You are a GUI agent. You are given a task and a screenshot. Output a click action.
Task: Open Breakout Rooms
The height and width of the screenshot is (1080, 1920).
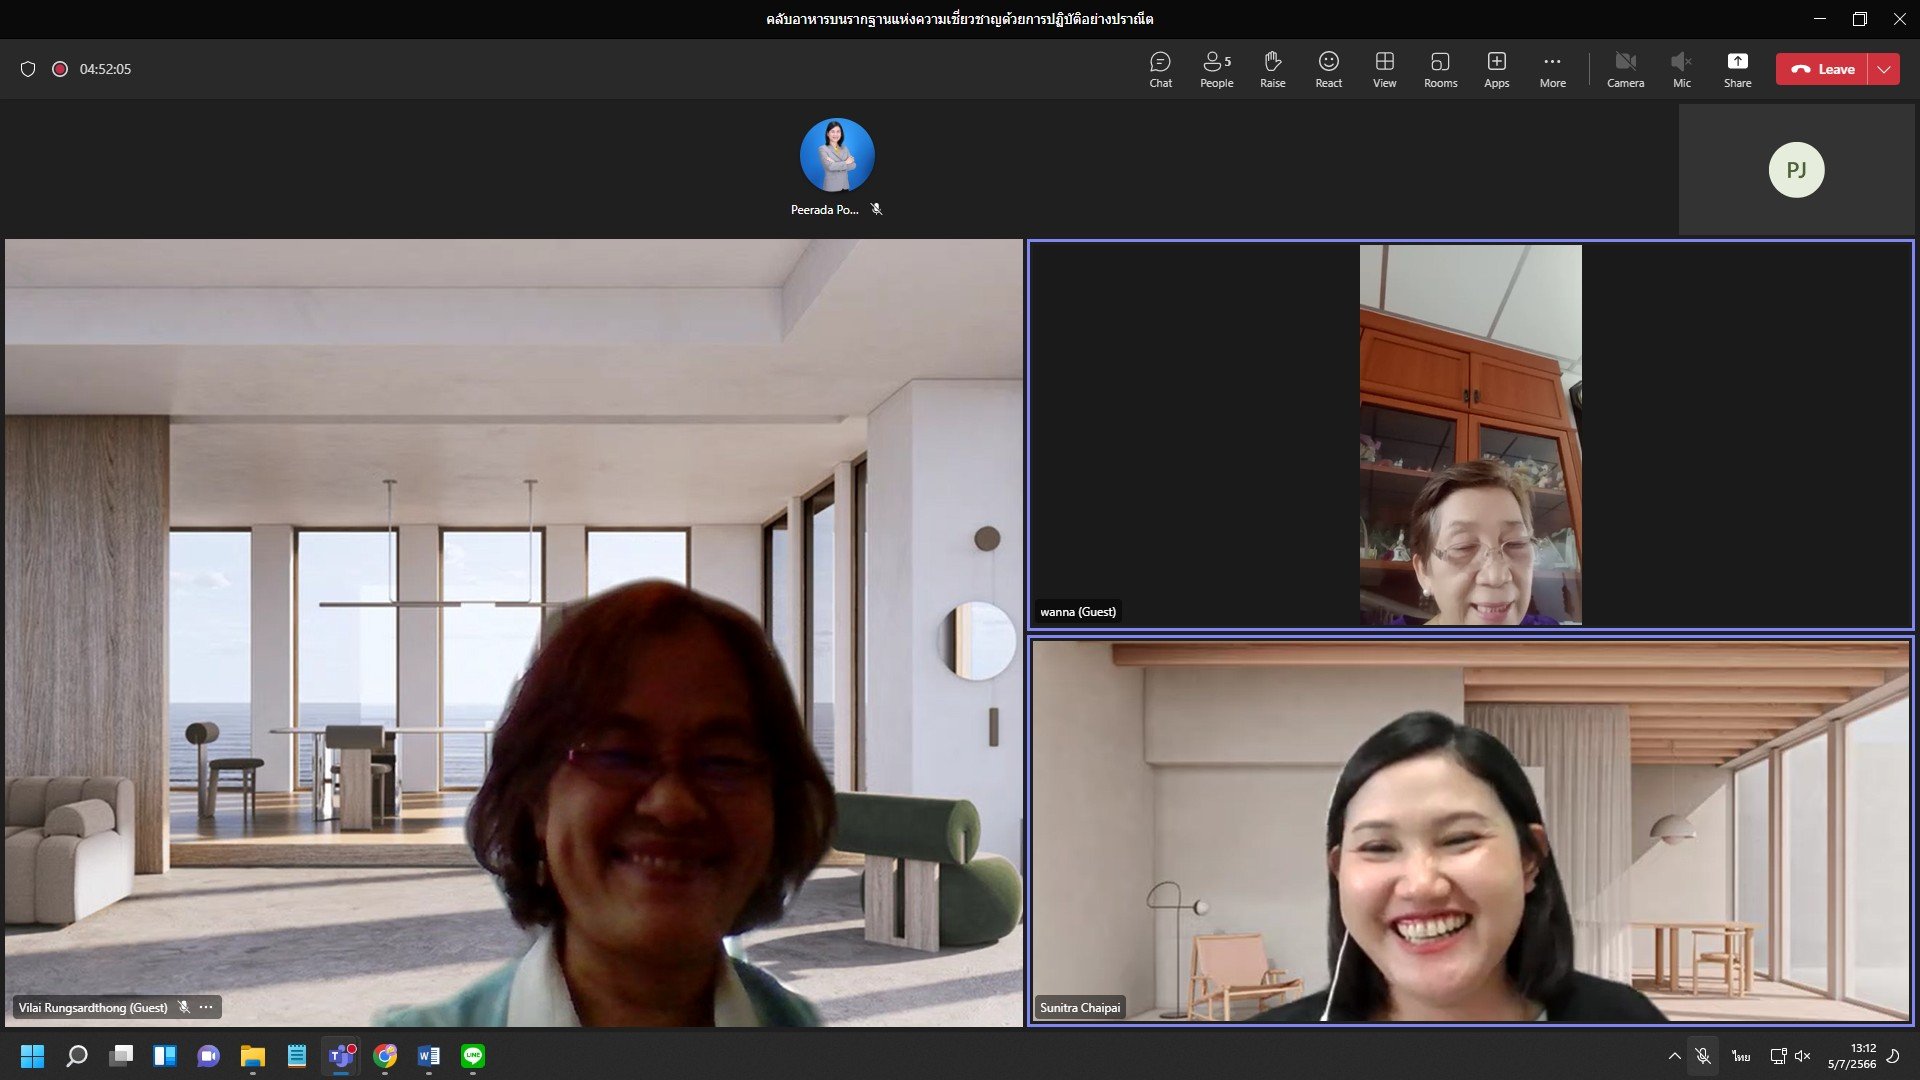1440,69
